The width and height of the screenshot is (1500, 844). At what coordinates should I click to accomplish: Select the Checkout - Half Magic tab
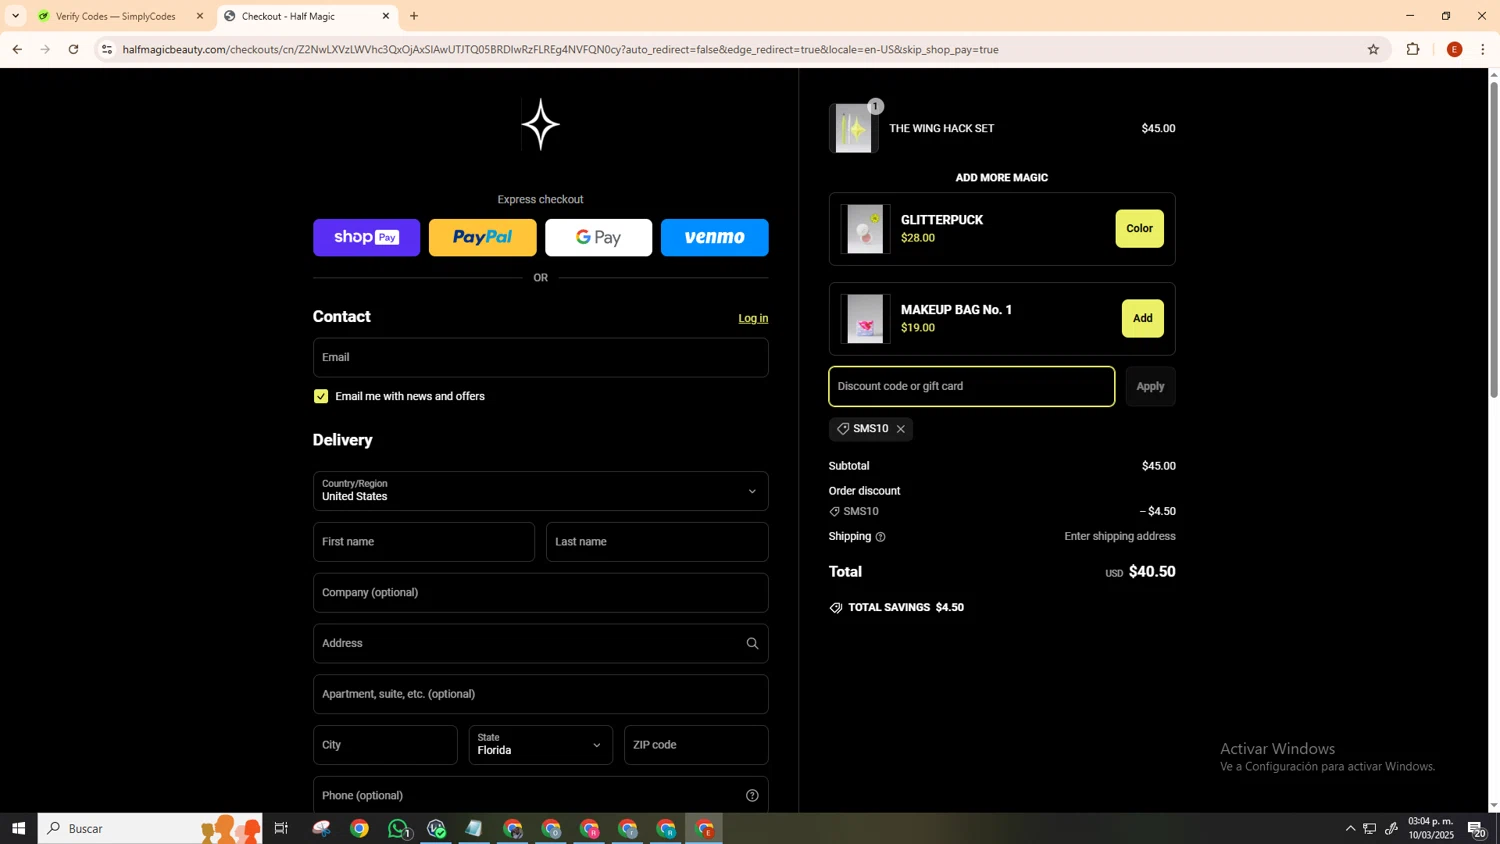coord(288,16)
